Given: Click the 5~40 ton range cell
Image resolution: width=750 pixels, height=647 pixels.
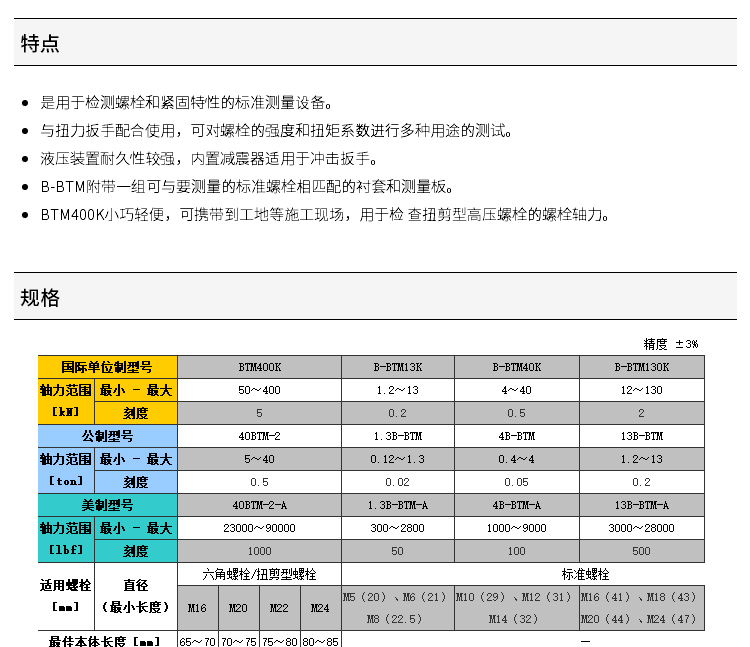Looking at the screenshot, I should (259, 459).
